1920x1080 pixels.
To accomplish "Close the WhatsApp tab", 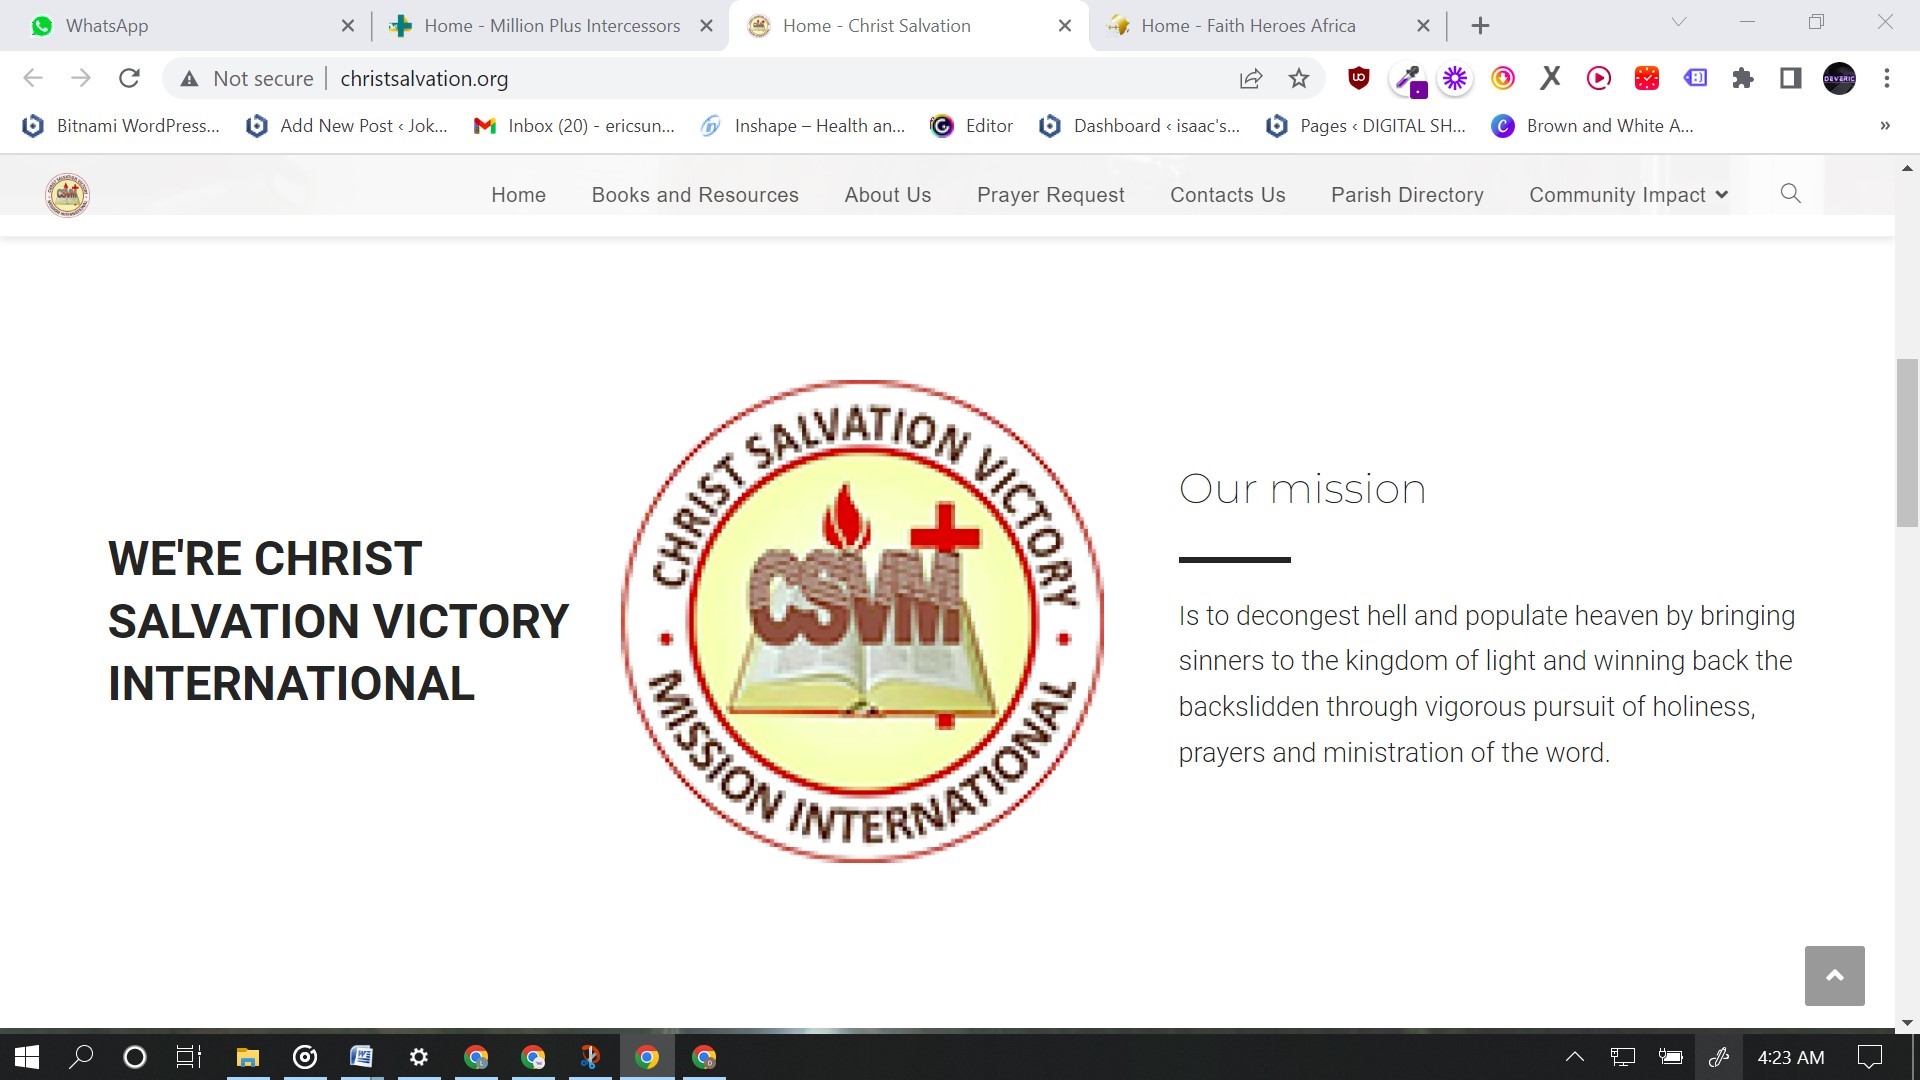I will tap(348, 26).
